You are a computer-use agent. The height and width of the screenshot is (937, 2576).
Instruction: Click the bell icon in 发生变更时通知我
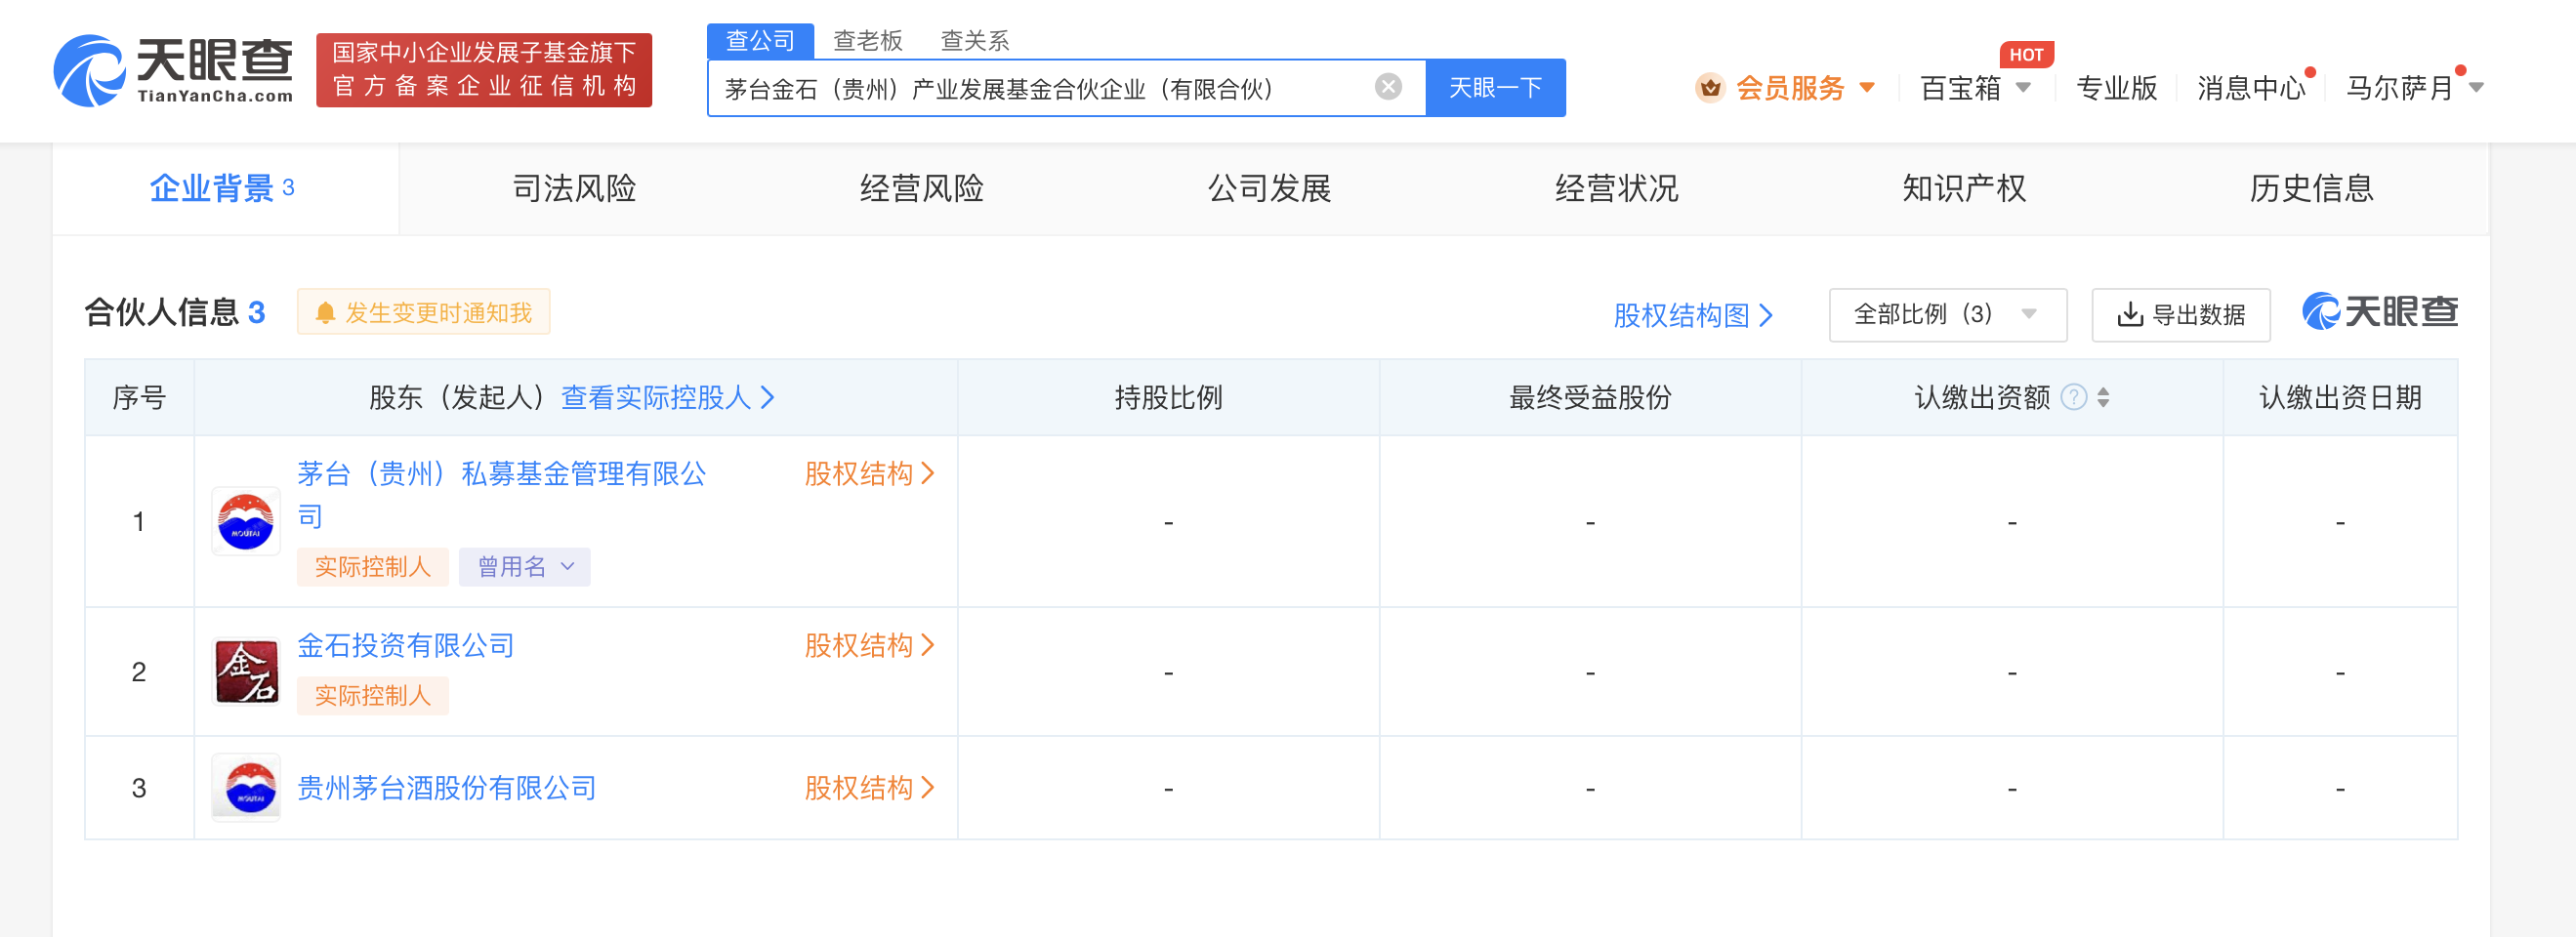[325, 313]
